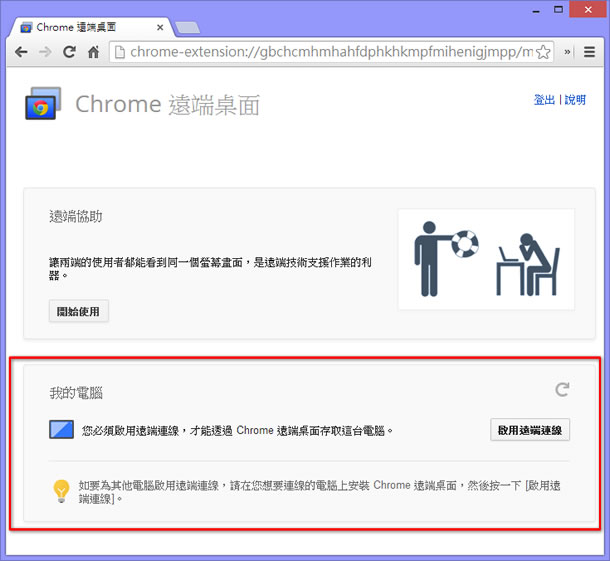Click the lightbulb tip icon
610x561 pixels.
tap(61, 491)
